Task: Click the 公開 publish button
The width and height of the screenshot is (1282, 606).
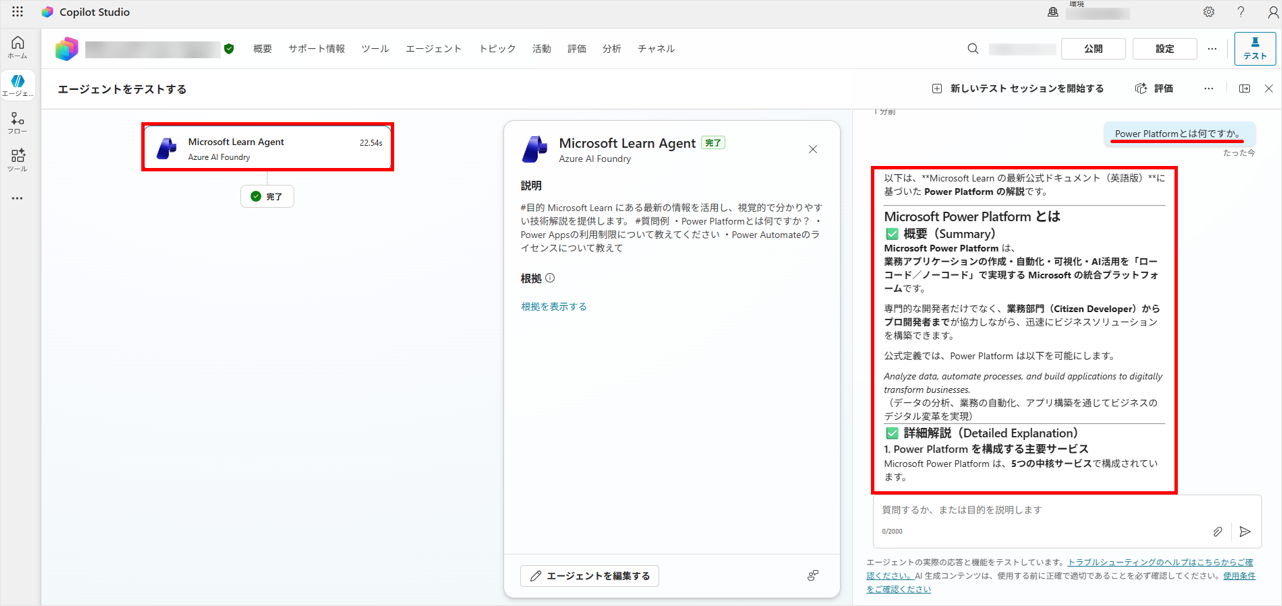Action: pyautogui.click(x=1093, y=49)
